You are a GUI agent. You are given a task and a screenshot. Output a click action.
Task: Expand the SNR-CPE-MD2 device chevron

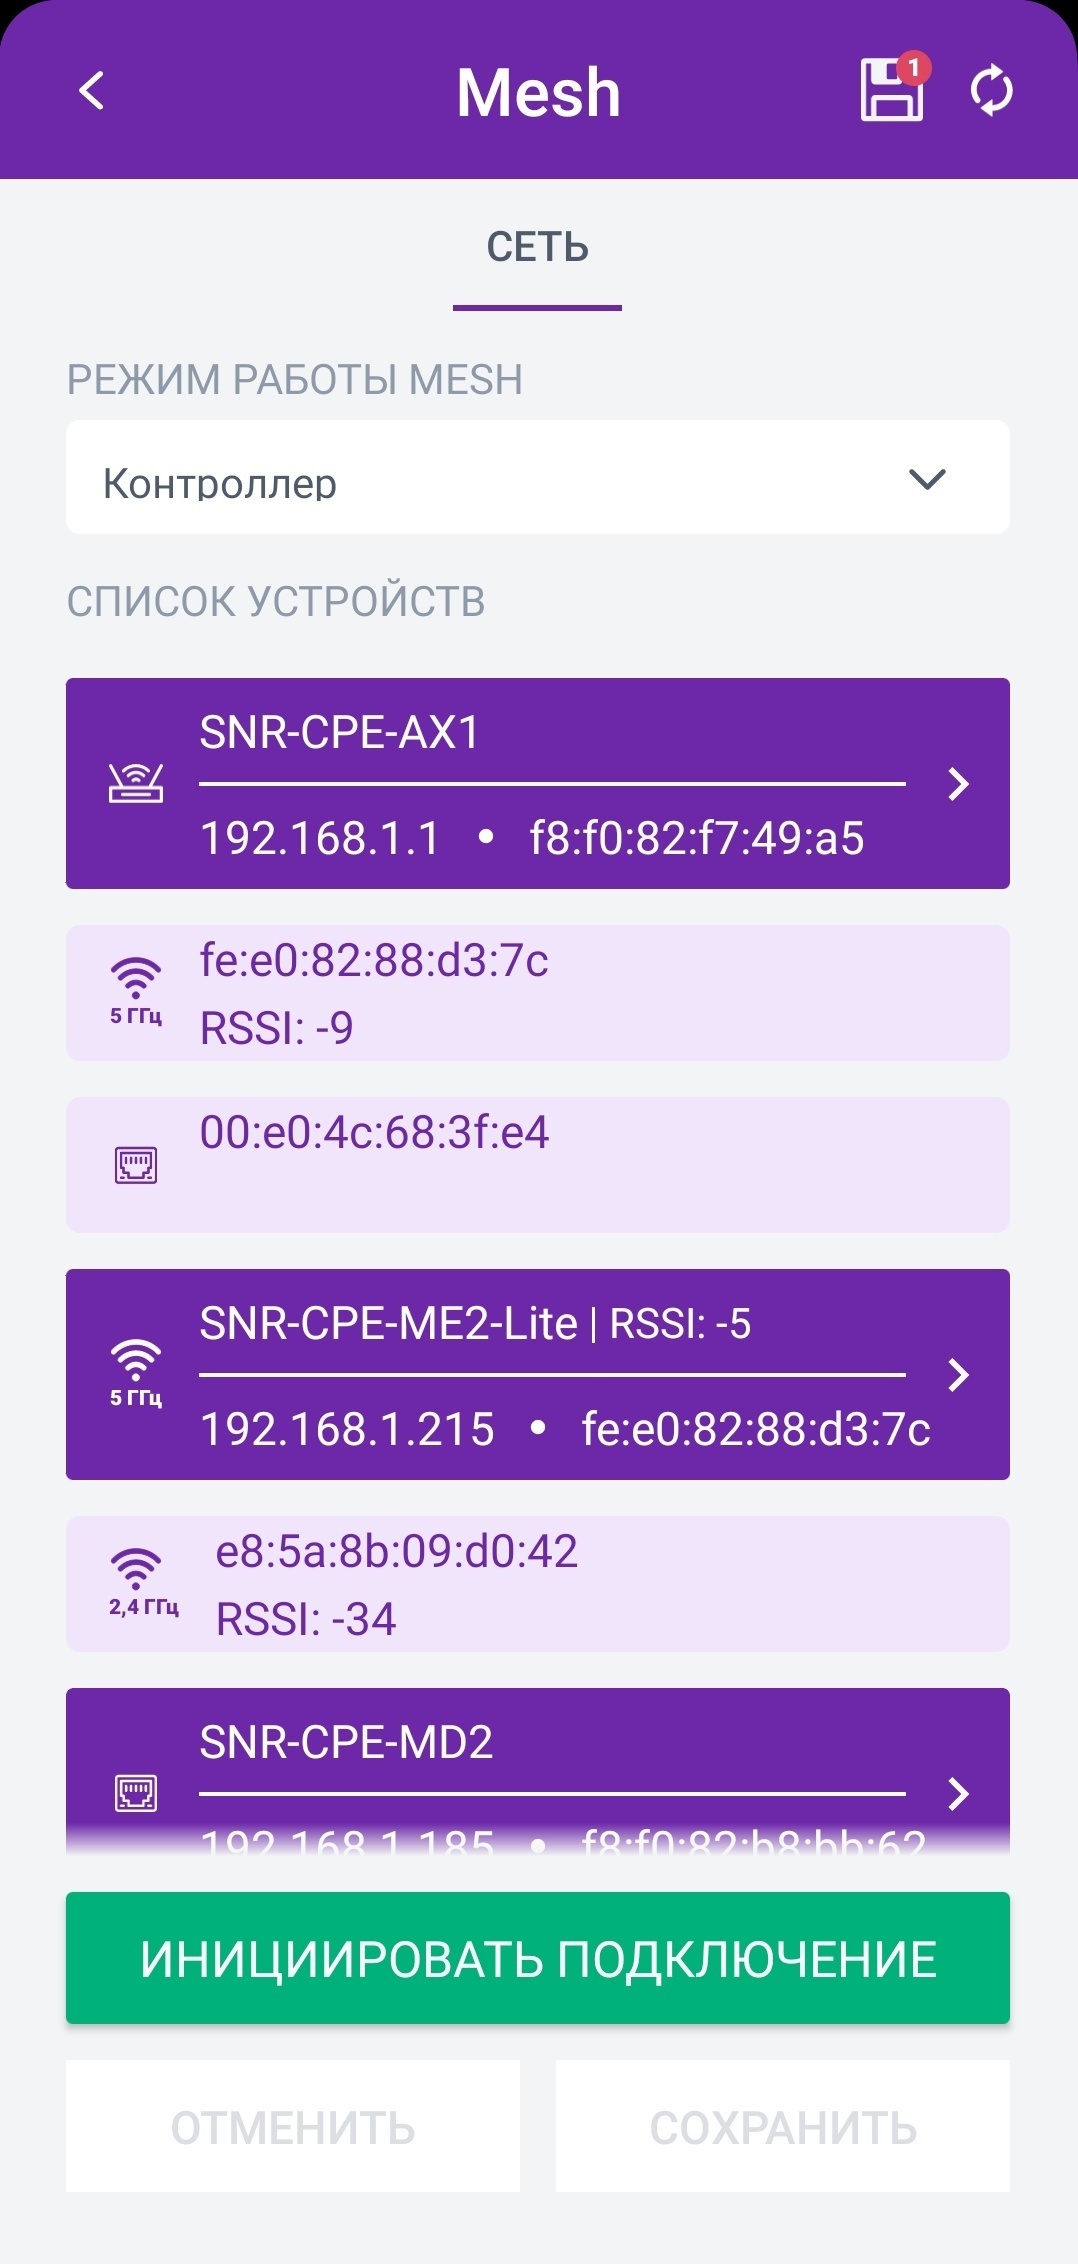[958, 1794]
